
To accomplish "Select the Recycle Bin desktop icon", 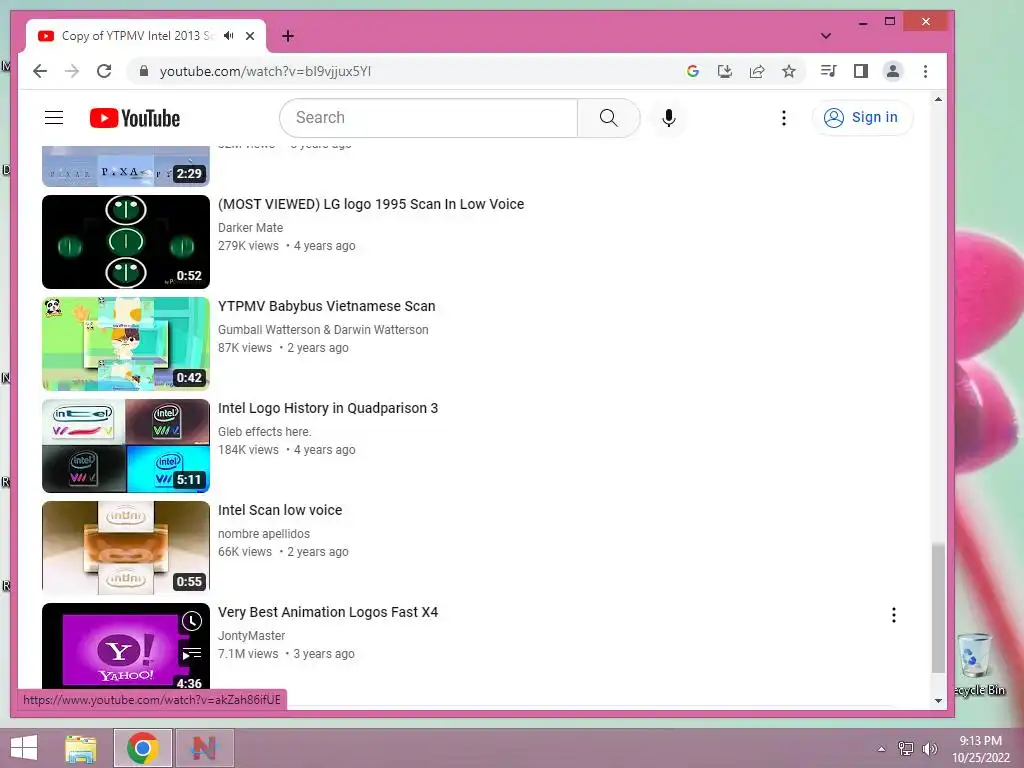I will 978,665.
